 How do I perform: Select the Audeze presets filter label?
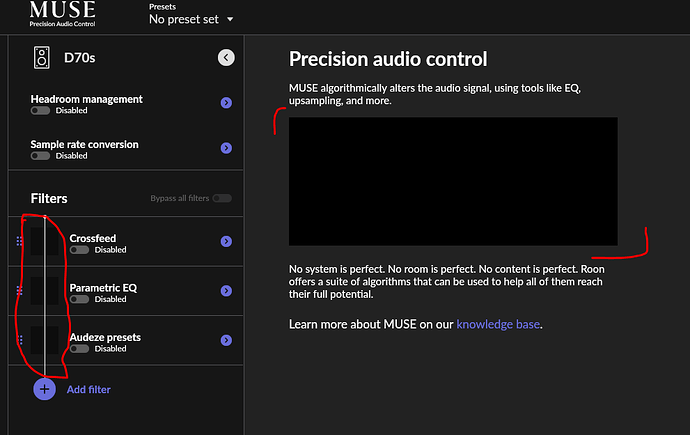(x=105, y=337)
